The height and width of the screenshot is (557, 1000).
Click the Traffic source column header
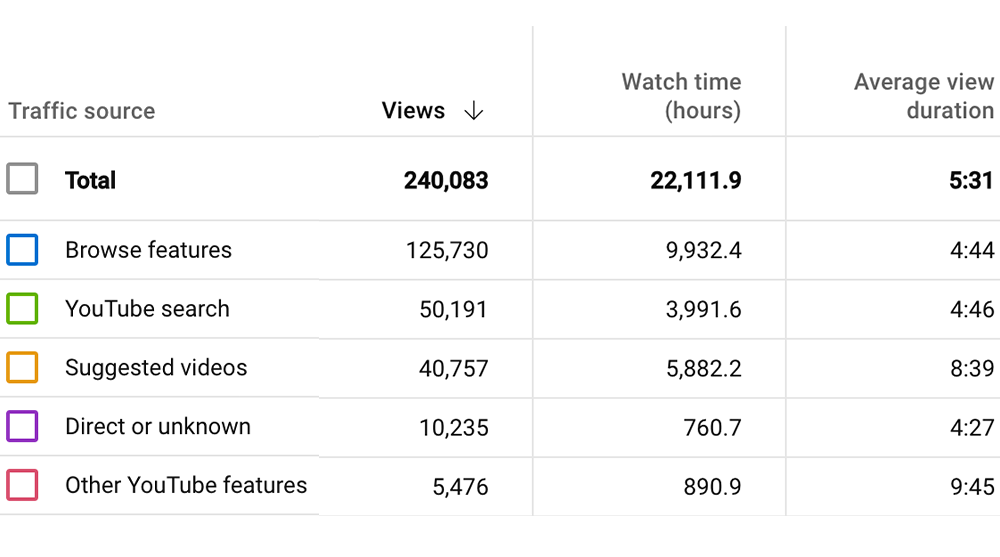(x=82, y=111)
